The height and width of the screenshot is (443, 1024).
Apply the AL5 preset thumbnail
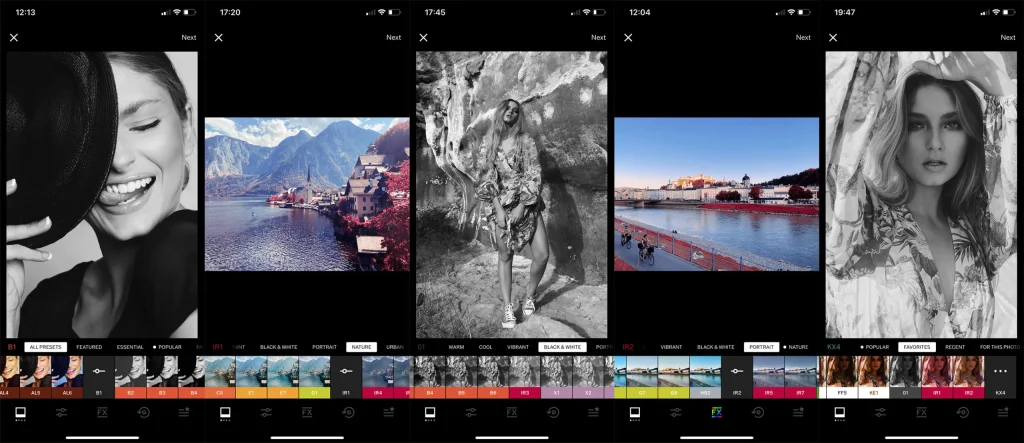[35, 374]
